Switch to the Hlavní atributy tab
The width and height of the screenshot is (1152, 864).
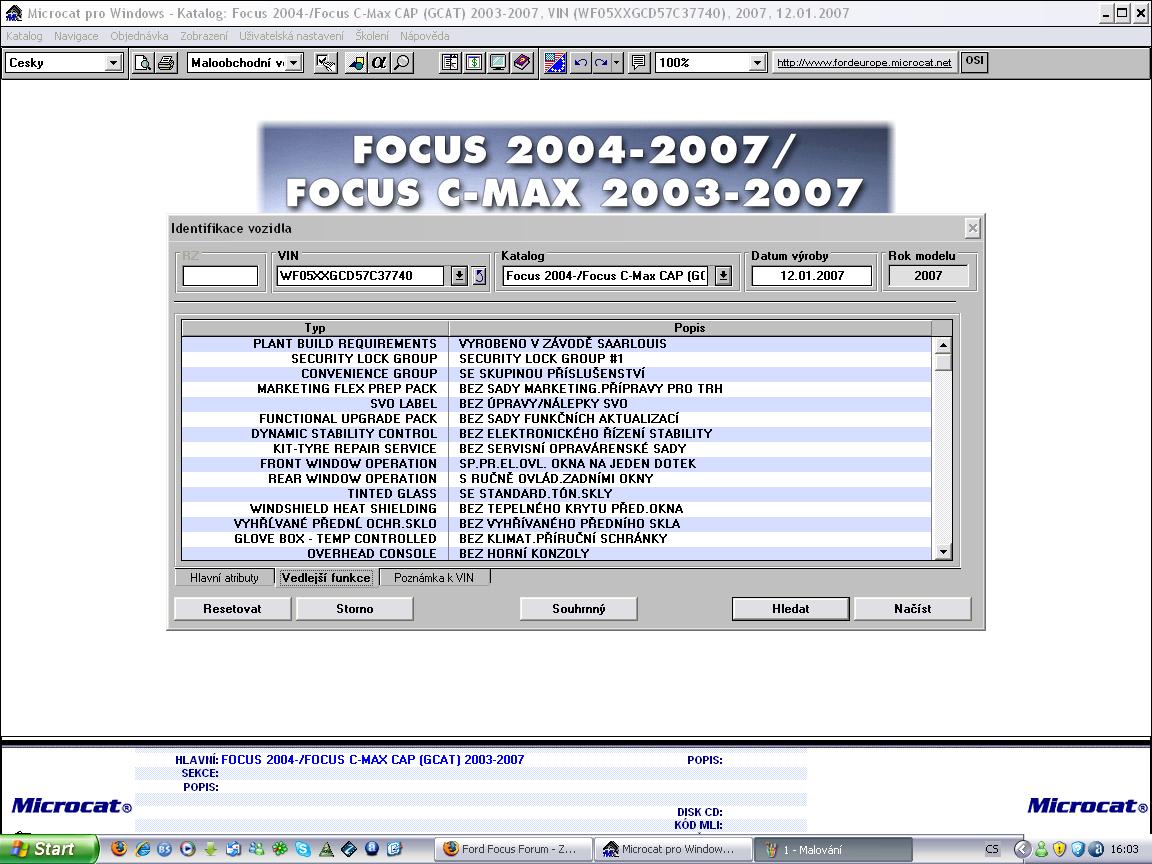click(x=224, y=578)
